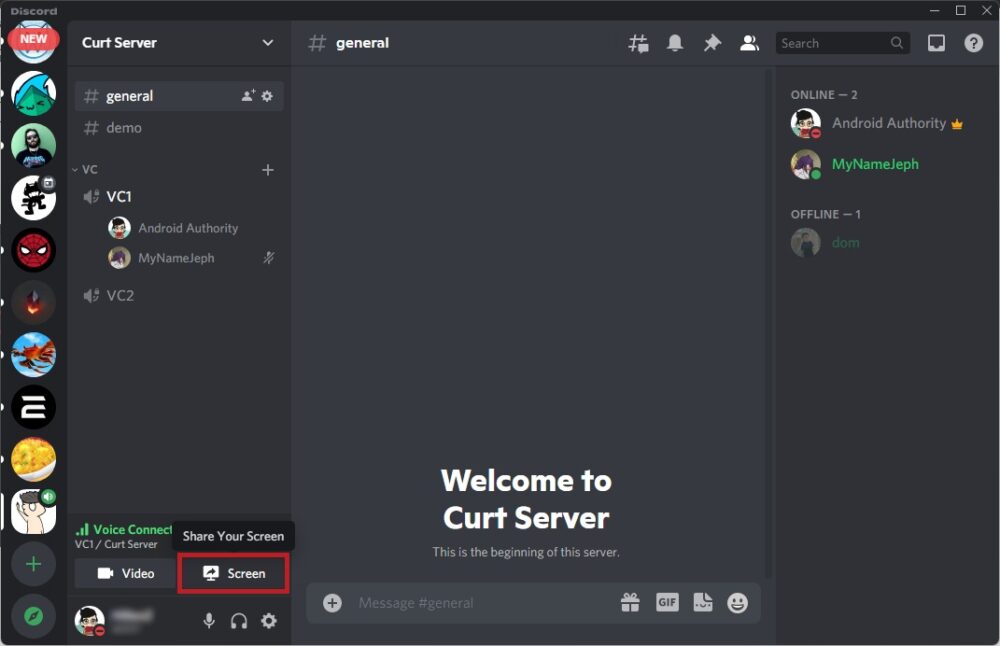Open pinned messages with the pin icon
1000x646 pixels.
[712, 43]
